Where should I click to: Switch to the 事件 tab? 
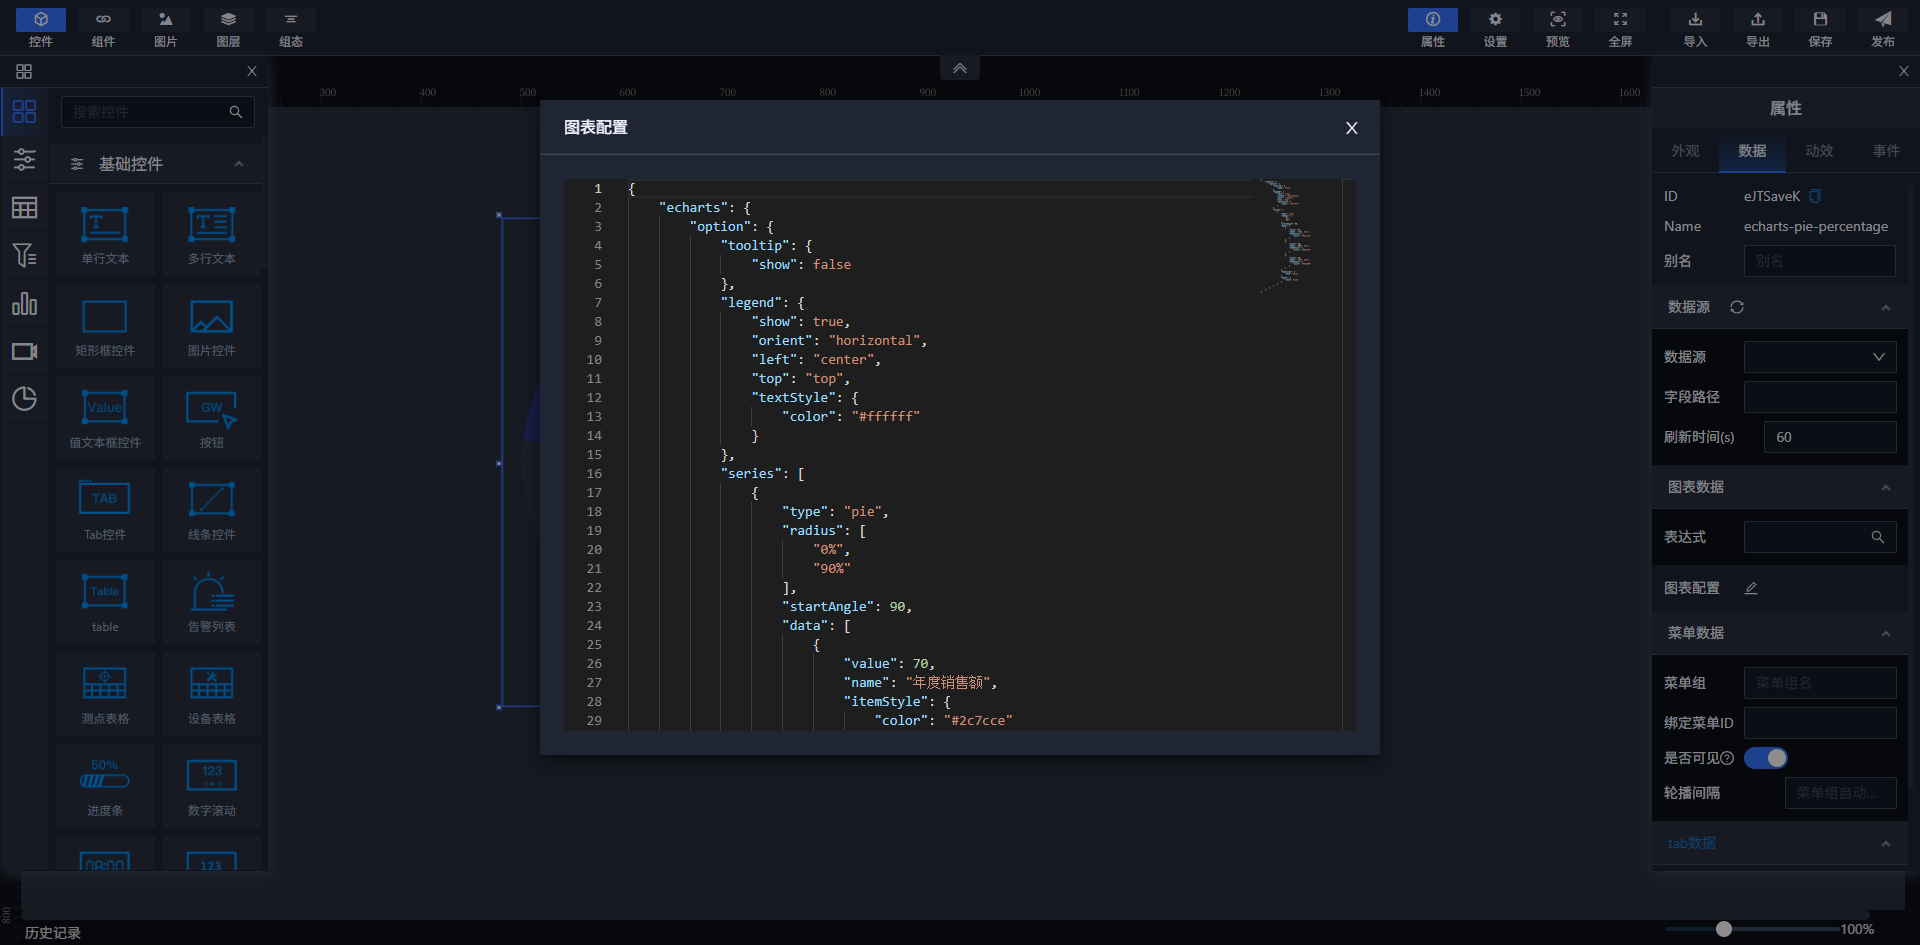[x=1886, y=151]
